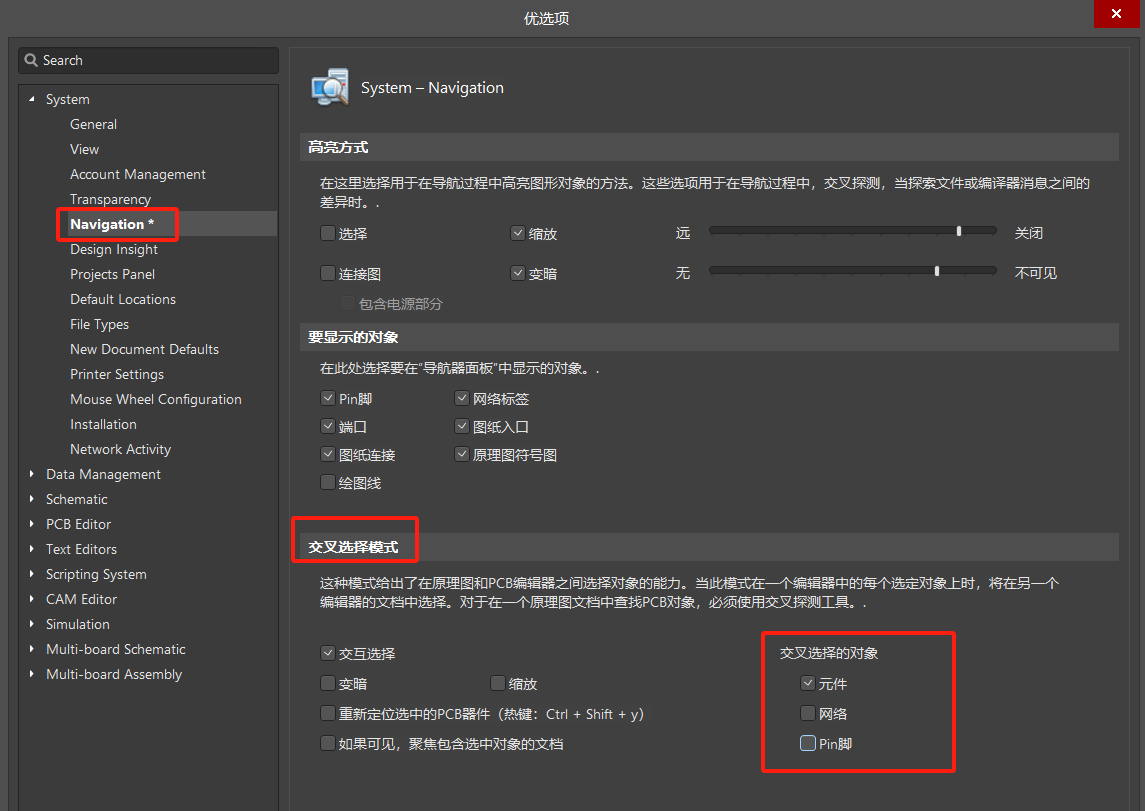
Task: Close the preferences dialog
Action: 1117,14
